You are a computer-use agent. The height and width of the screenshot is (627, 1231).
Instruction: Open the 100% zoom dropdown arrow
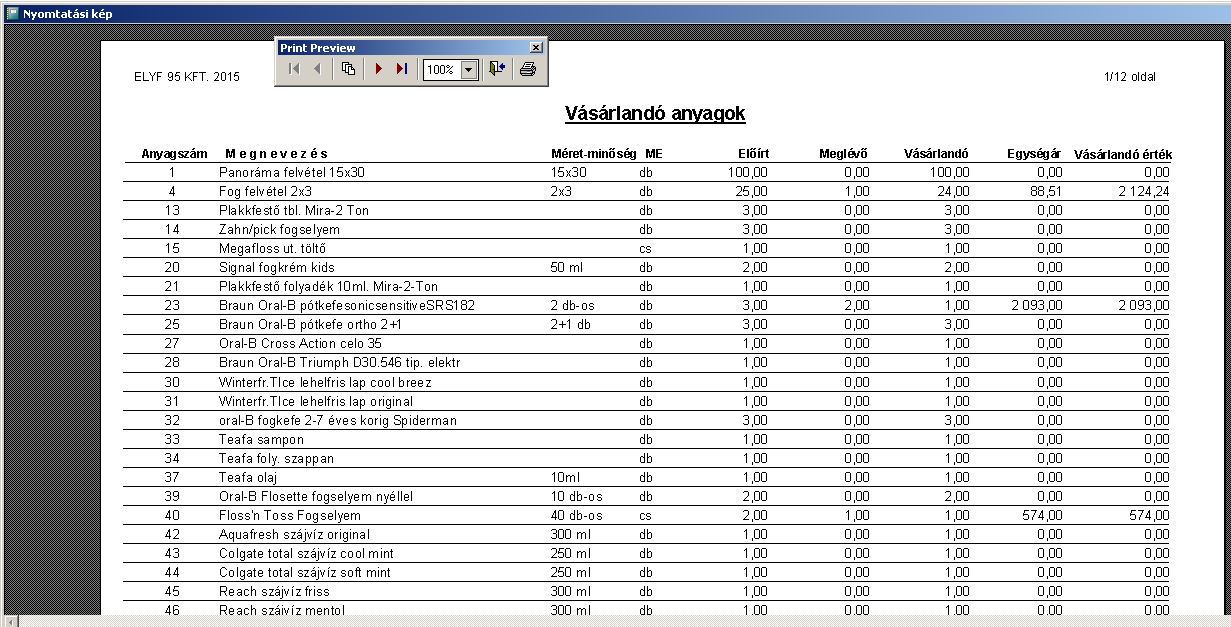pos(469,70)
